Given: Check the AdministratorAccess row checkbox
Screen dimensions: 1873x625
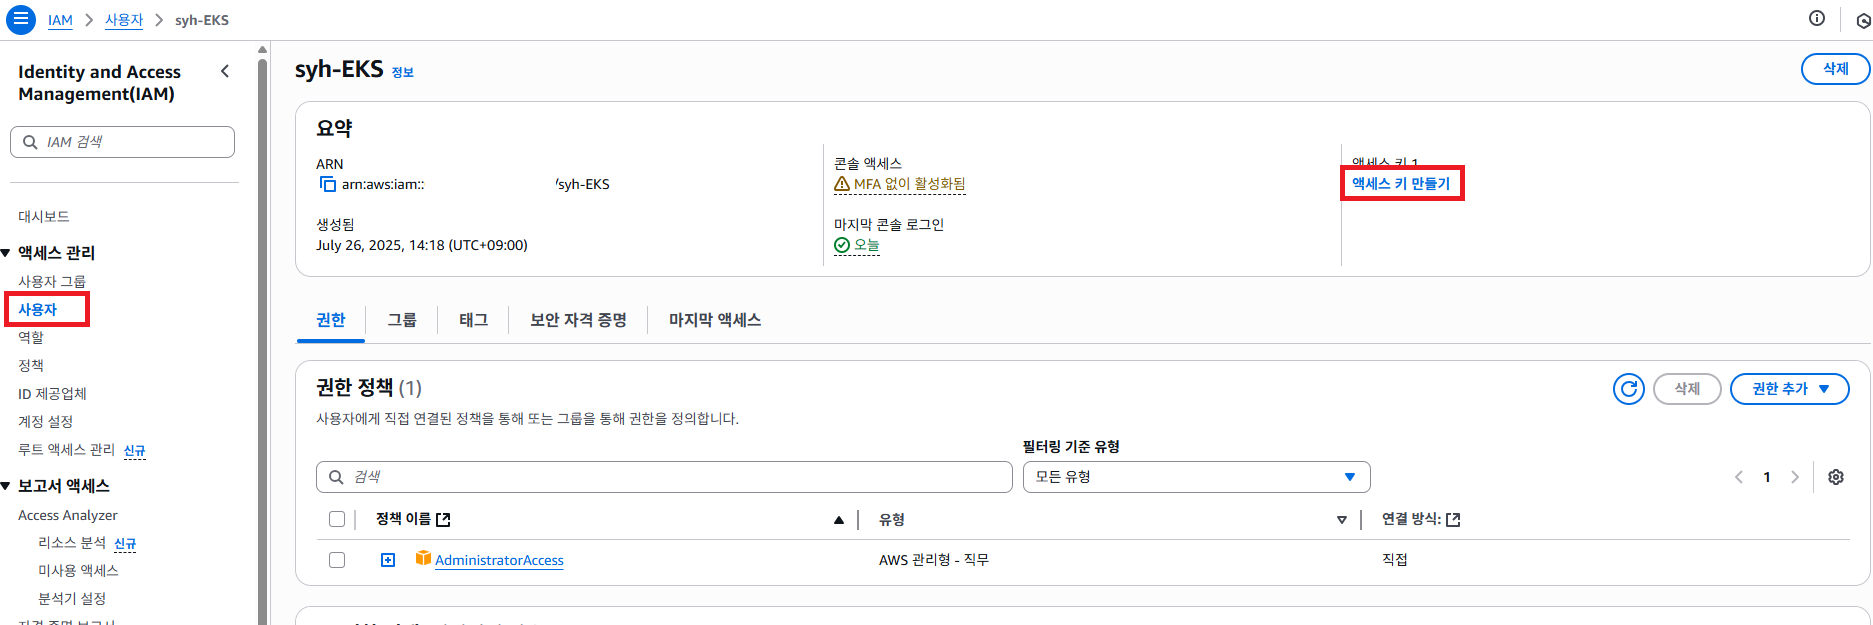Looking at the screenshot, I should coord(337,560).
